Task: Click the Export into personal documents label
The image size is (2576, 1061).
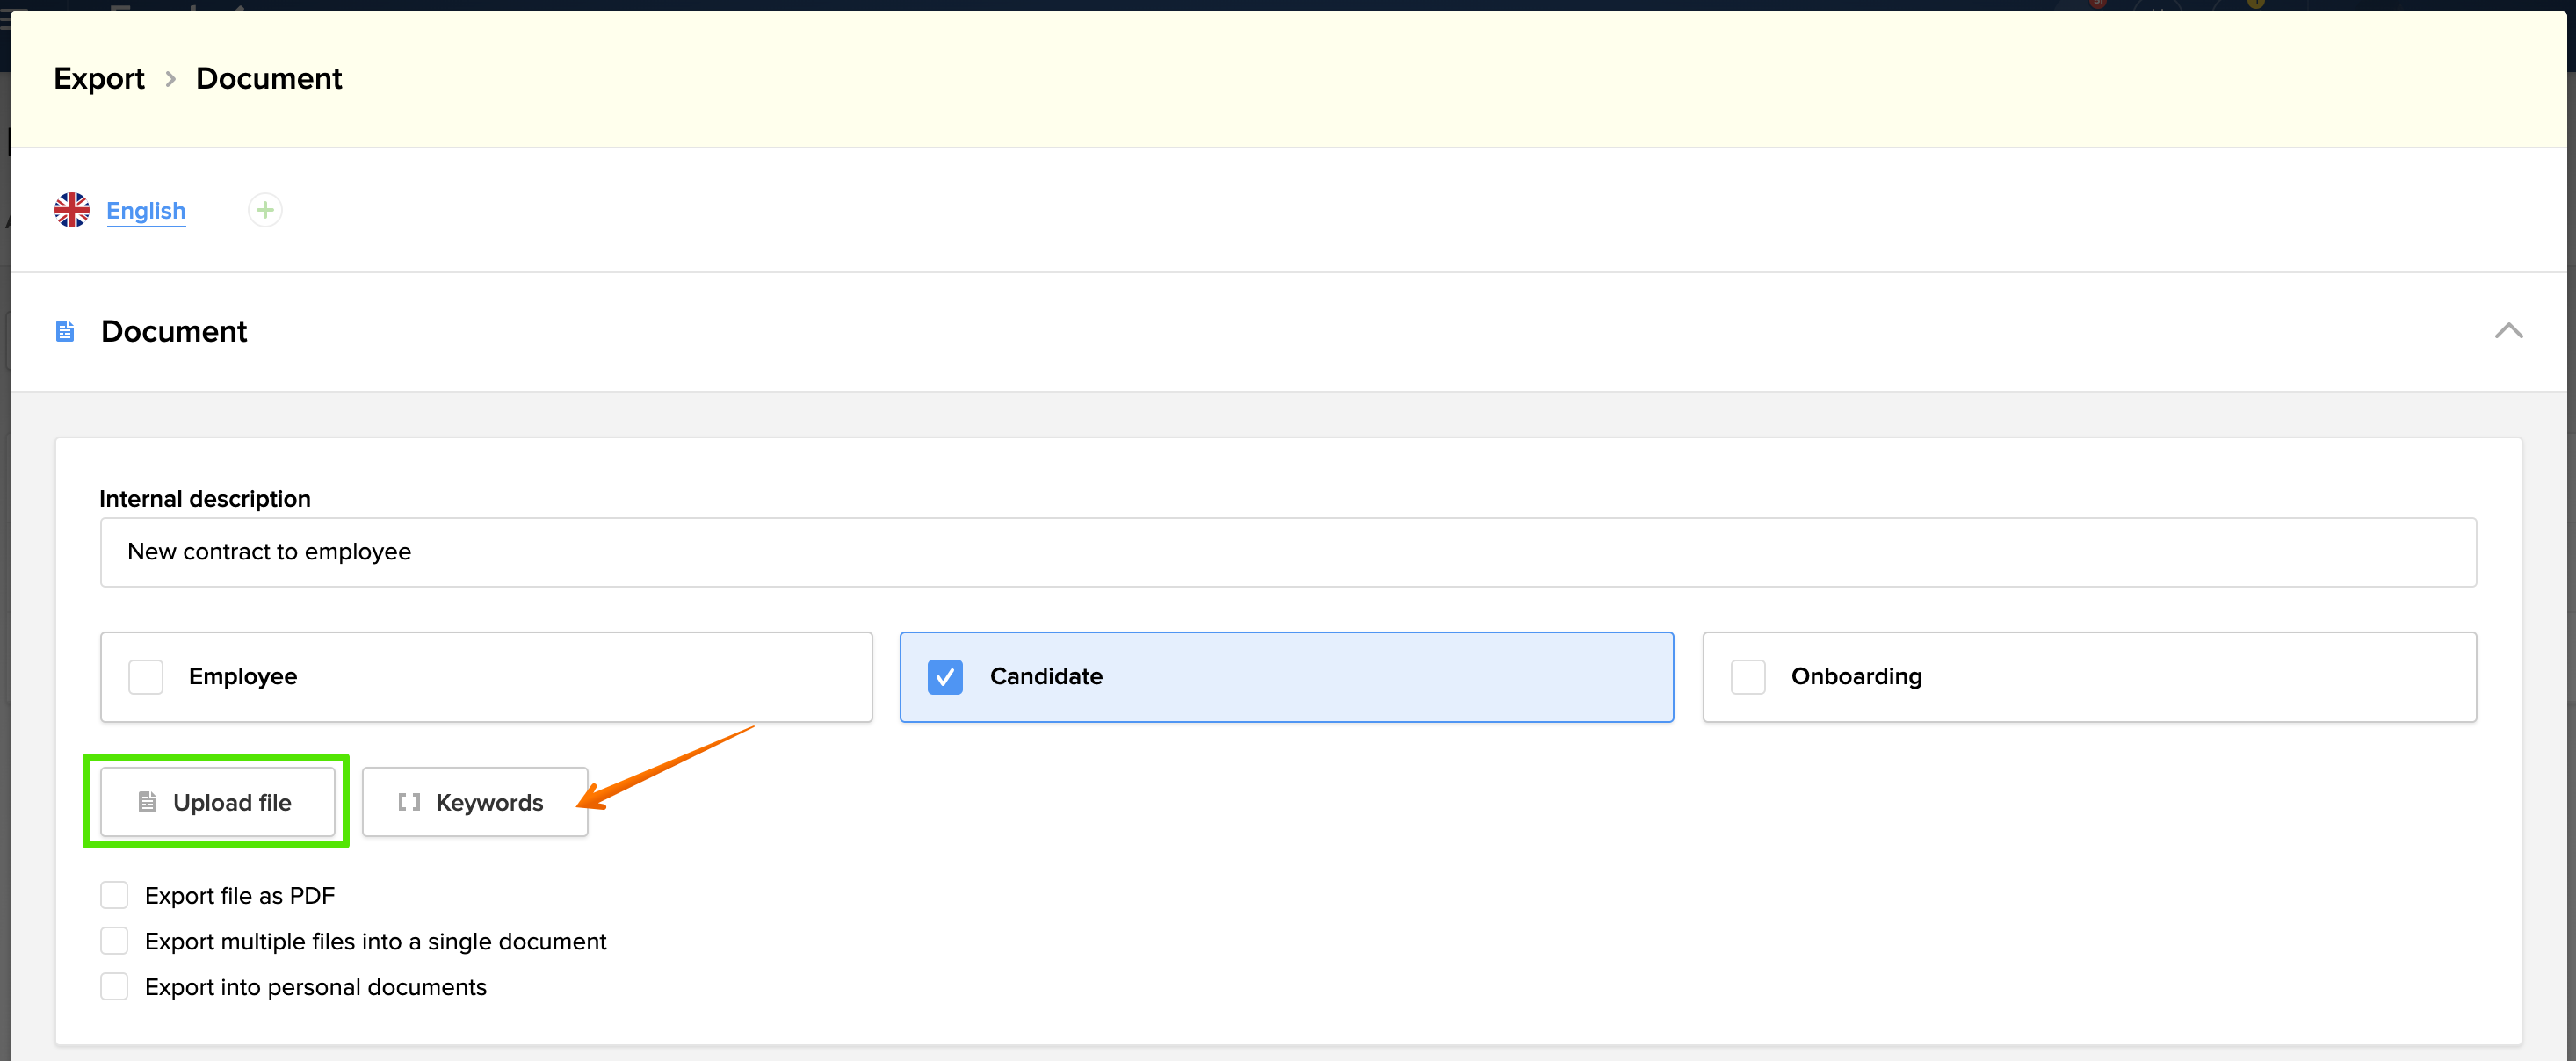Action: pyautogui.click(x=316, y=988)
